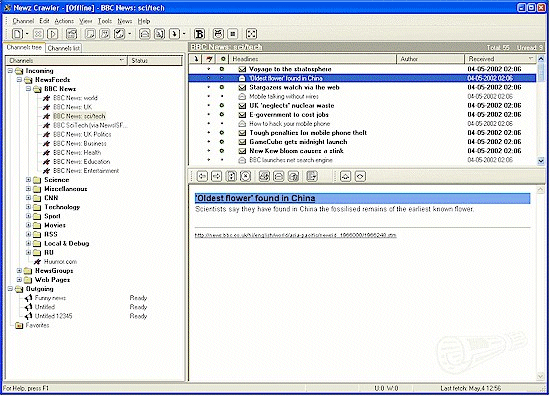Select the BBC News: Business channel
550x396 pixels.
[80, 143]
